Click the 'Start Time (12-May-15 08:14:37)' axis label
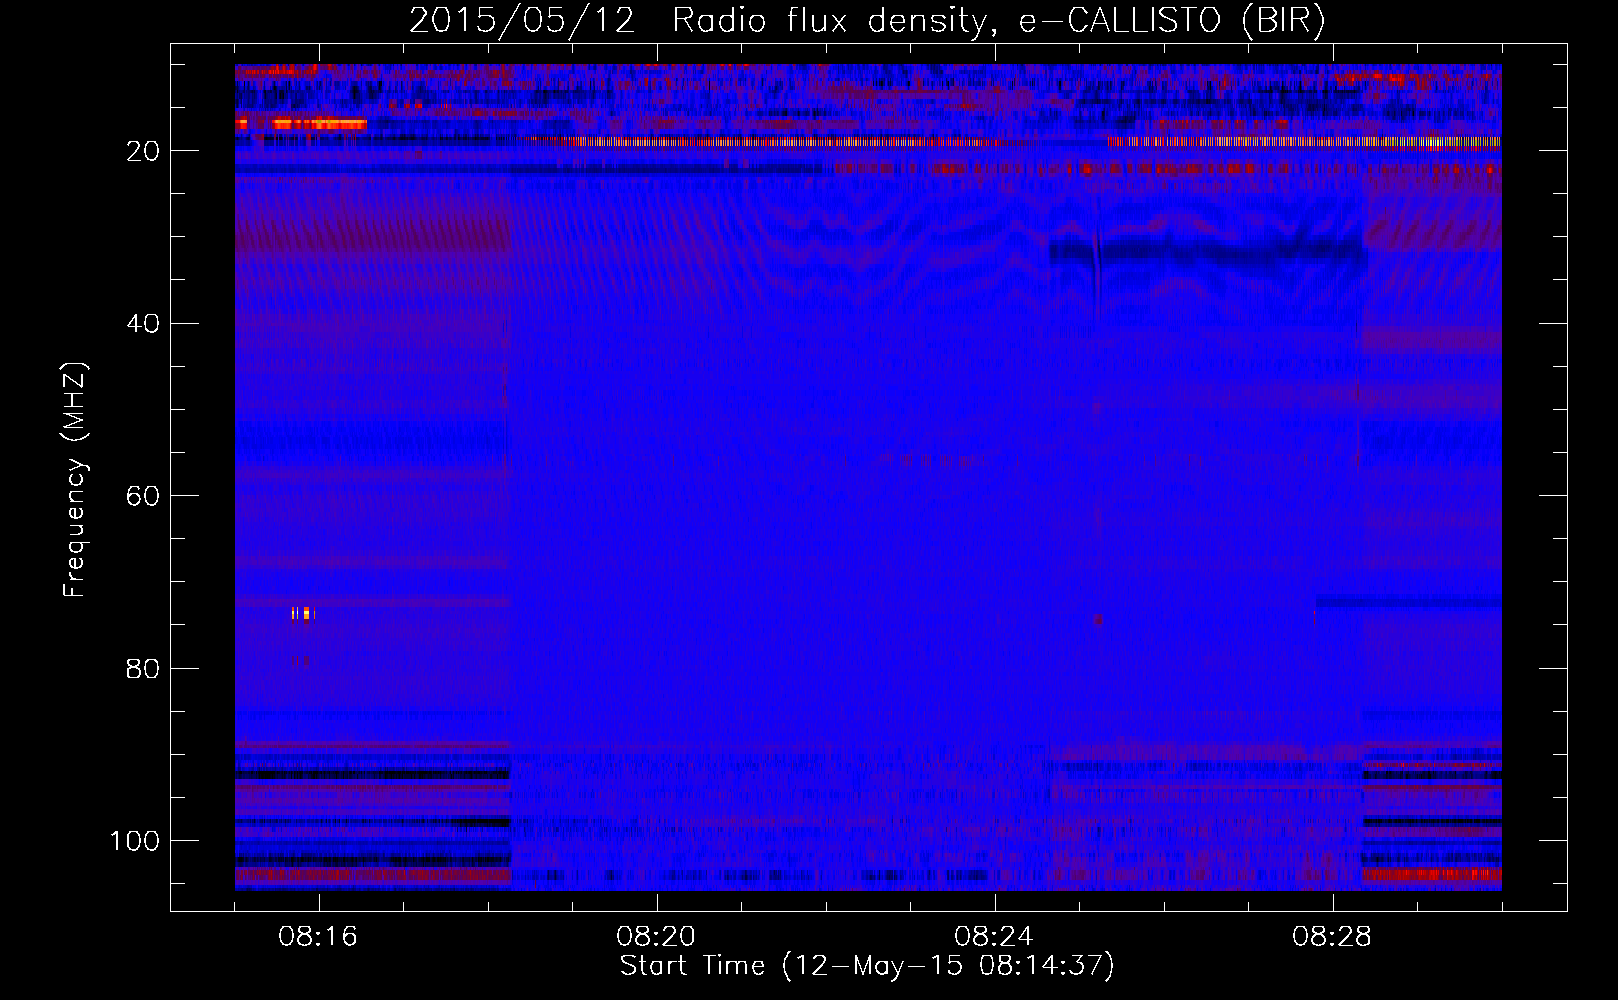Image resolution: width=1618 pixels, height=1000 pixels. (x=867, y=966)
